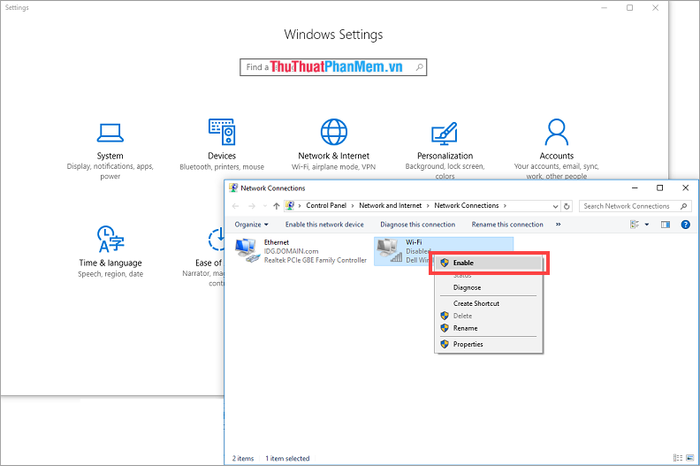Go up one level with the Up arrow
The image size is (700, 466).
pyautogui.click(x=276, y=206)
